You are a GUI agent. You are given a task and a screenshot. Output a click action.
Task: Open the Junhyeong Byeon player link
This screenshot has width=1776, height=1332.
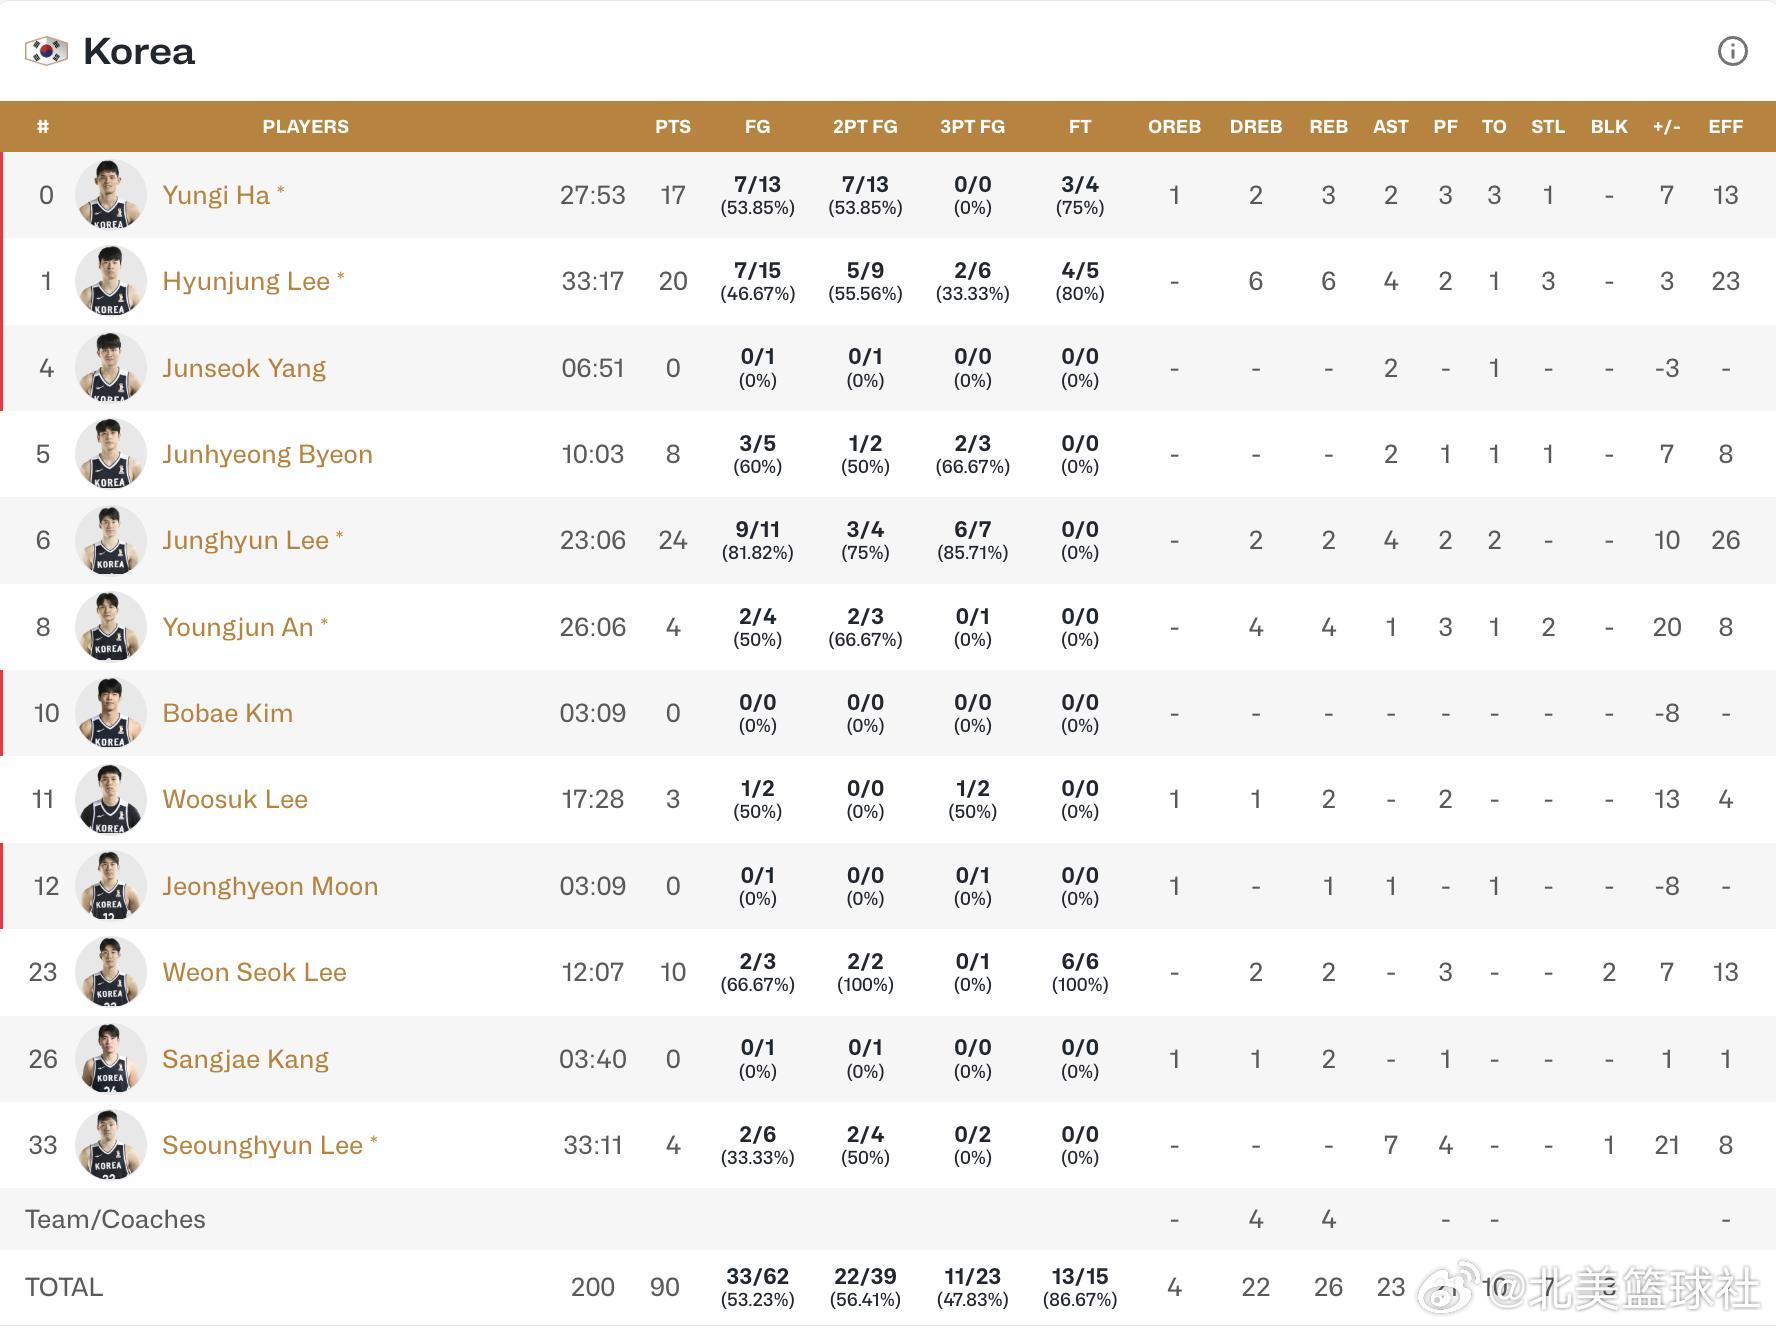(267, 454)
